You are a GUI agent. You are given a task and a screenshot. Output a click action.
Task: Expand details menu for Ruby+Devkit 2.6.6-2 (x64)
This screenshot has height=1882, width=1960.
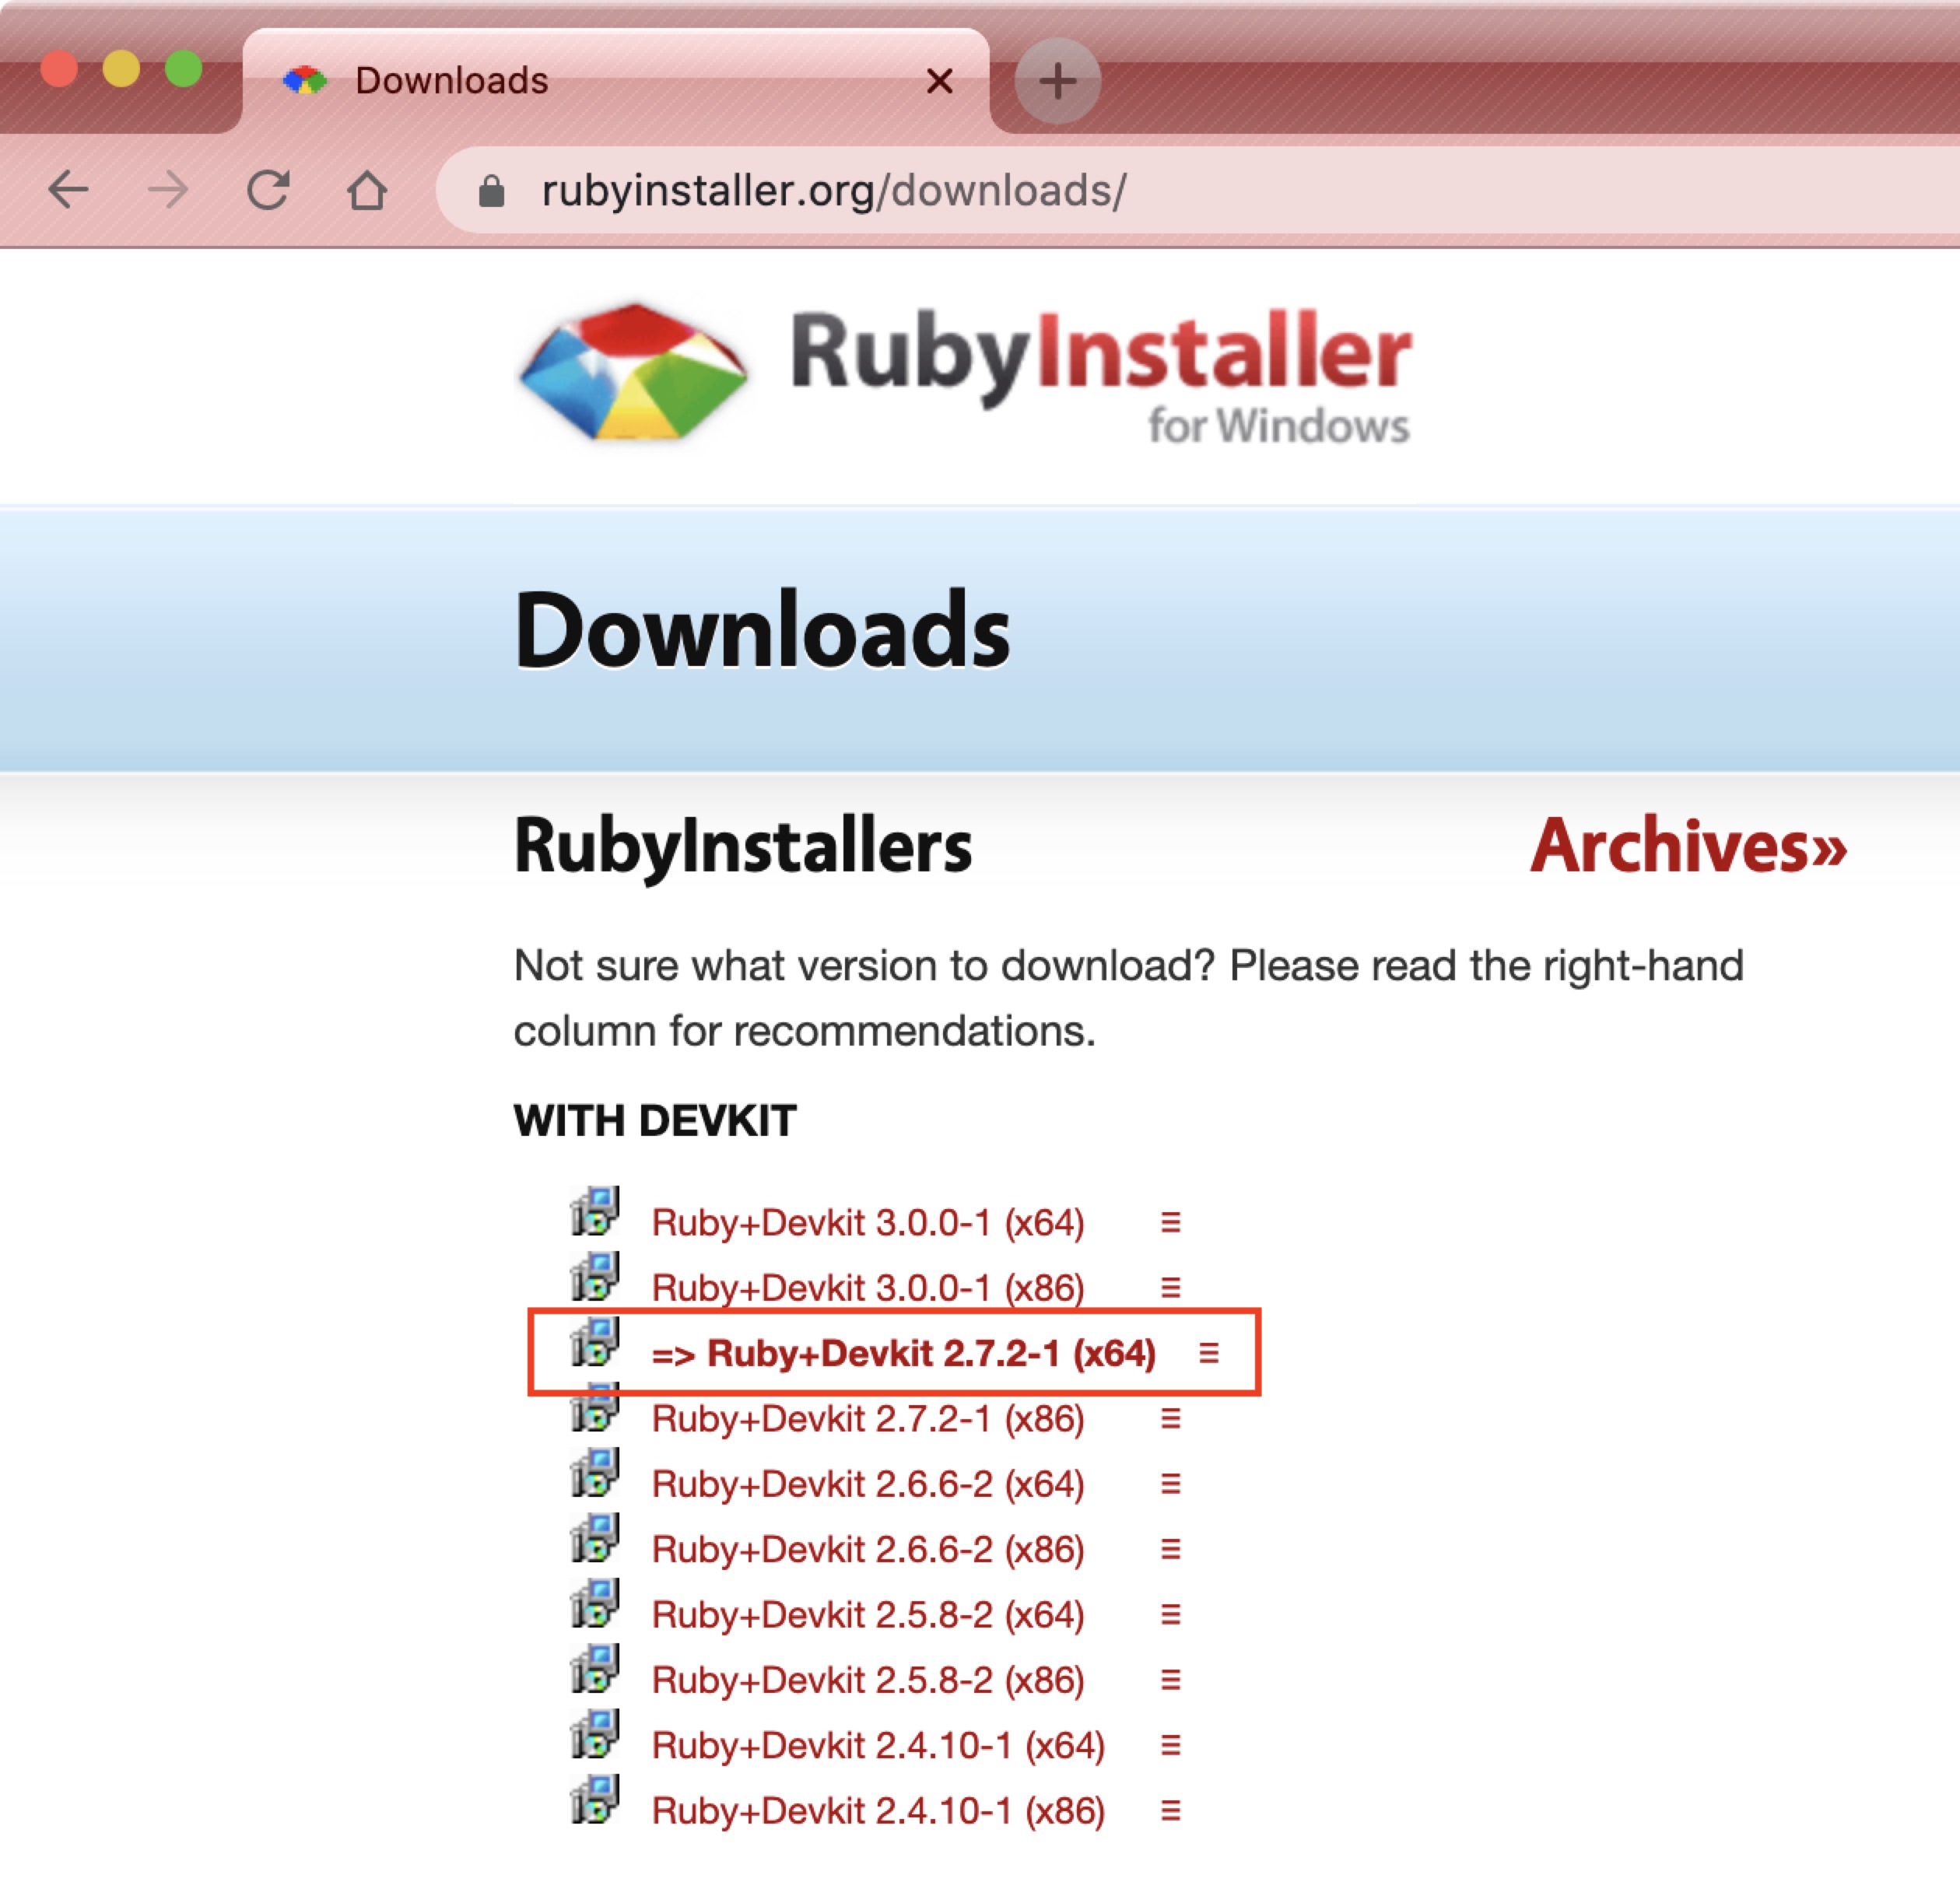coord(1170,1483)
